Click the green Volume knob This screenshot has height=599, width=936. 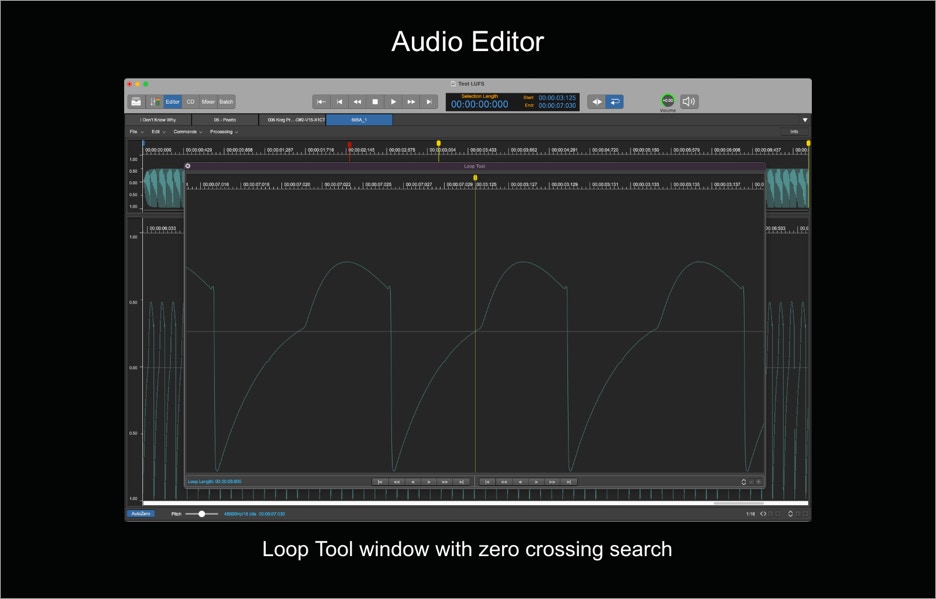(667, 101)
